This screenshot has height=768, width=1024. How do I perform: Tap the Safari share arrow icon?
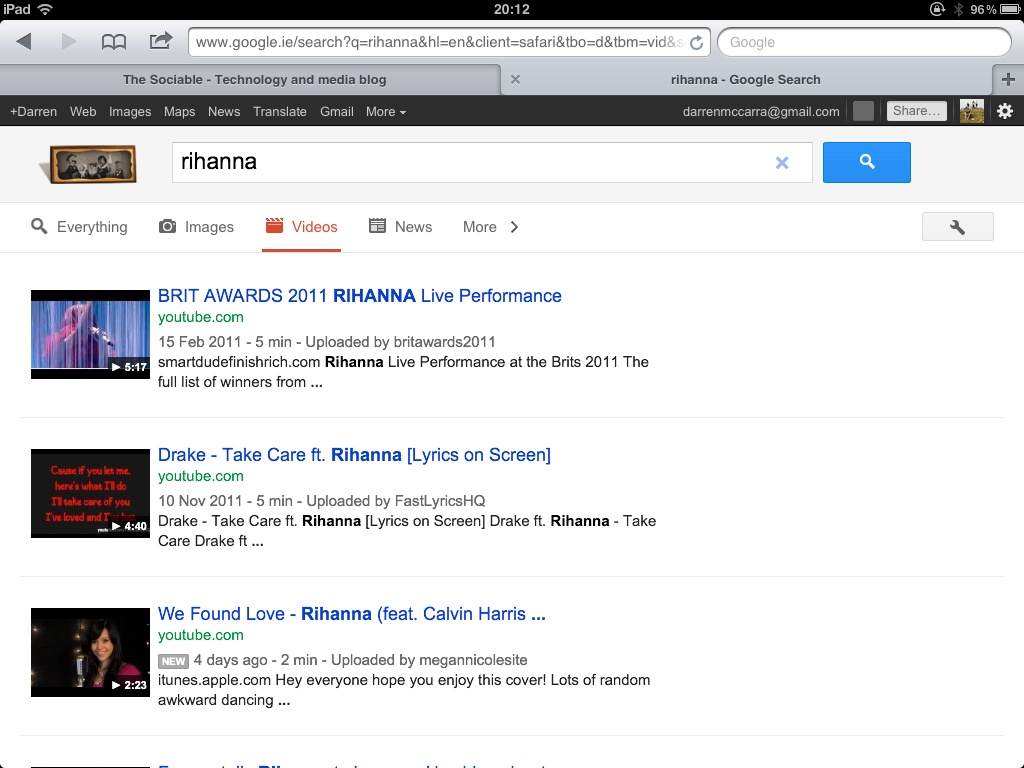160,42
